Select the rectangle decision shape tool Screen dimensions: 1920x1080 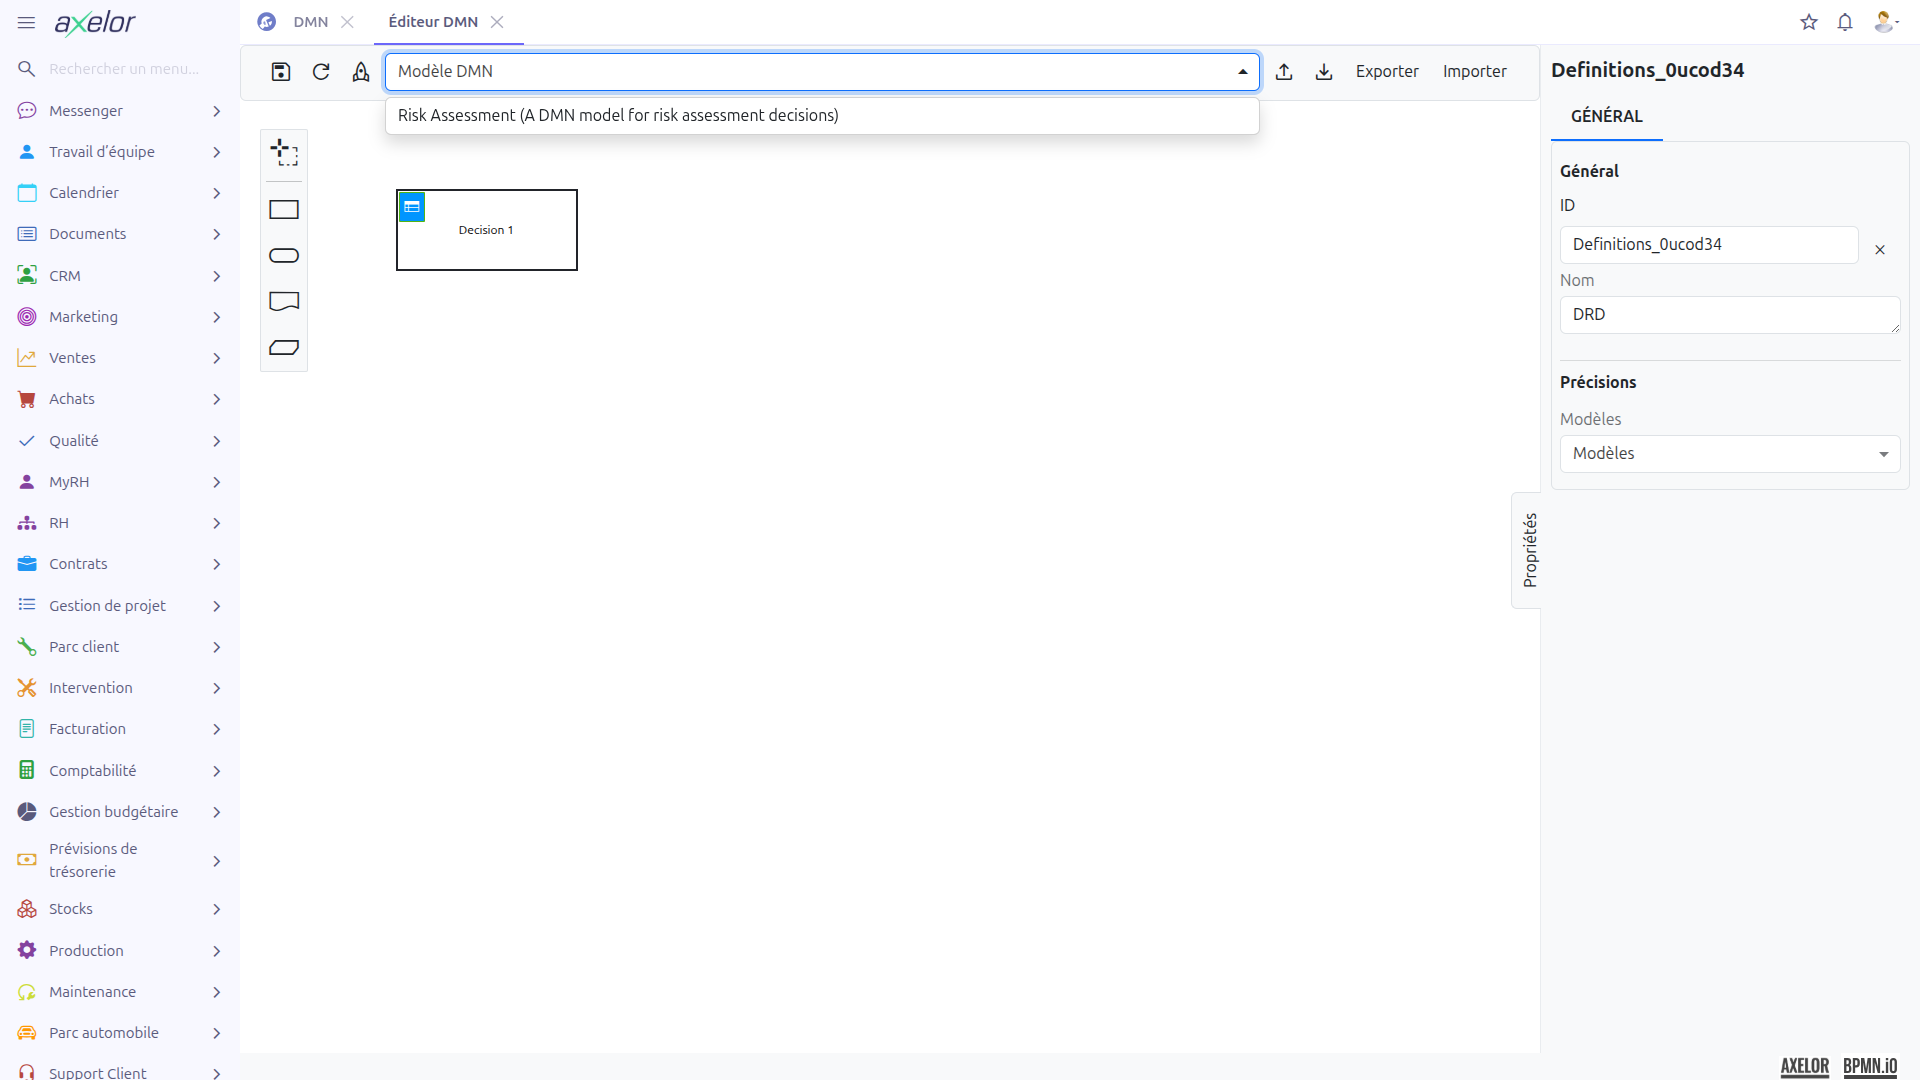284,210
